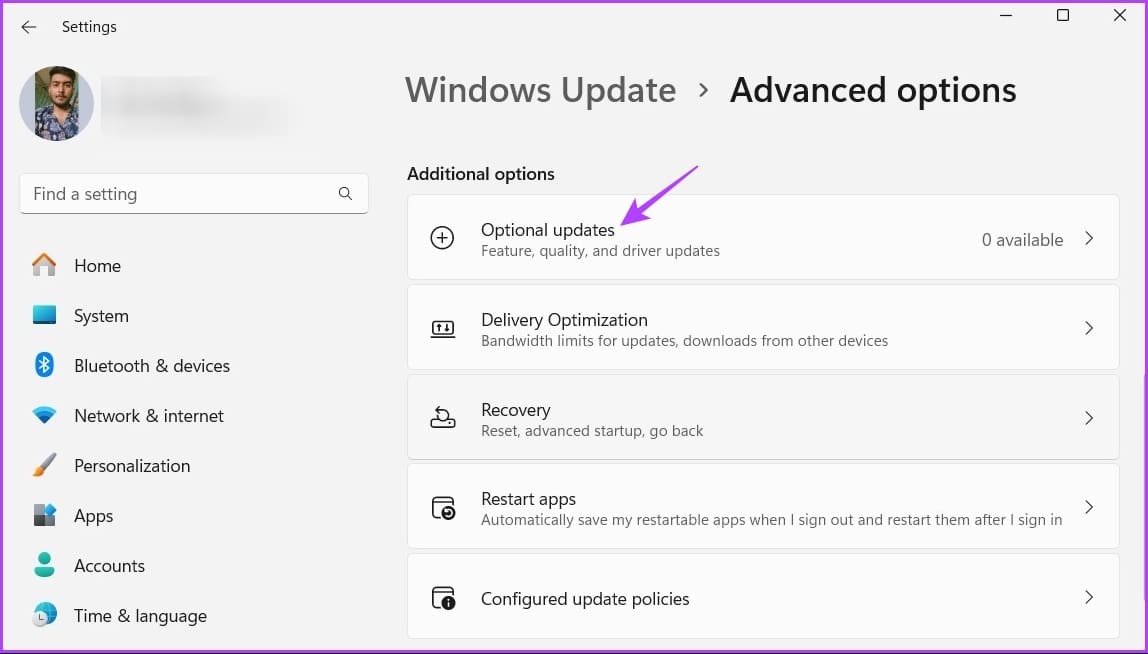Open Configured update policies option
This screenshot has height=654, width=1148.
pyautogui.click(x=763, y=596)
